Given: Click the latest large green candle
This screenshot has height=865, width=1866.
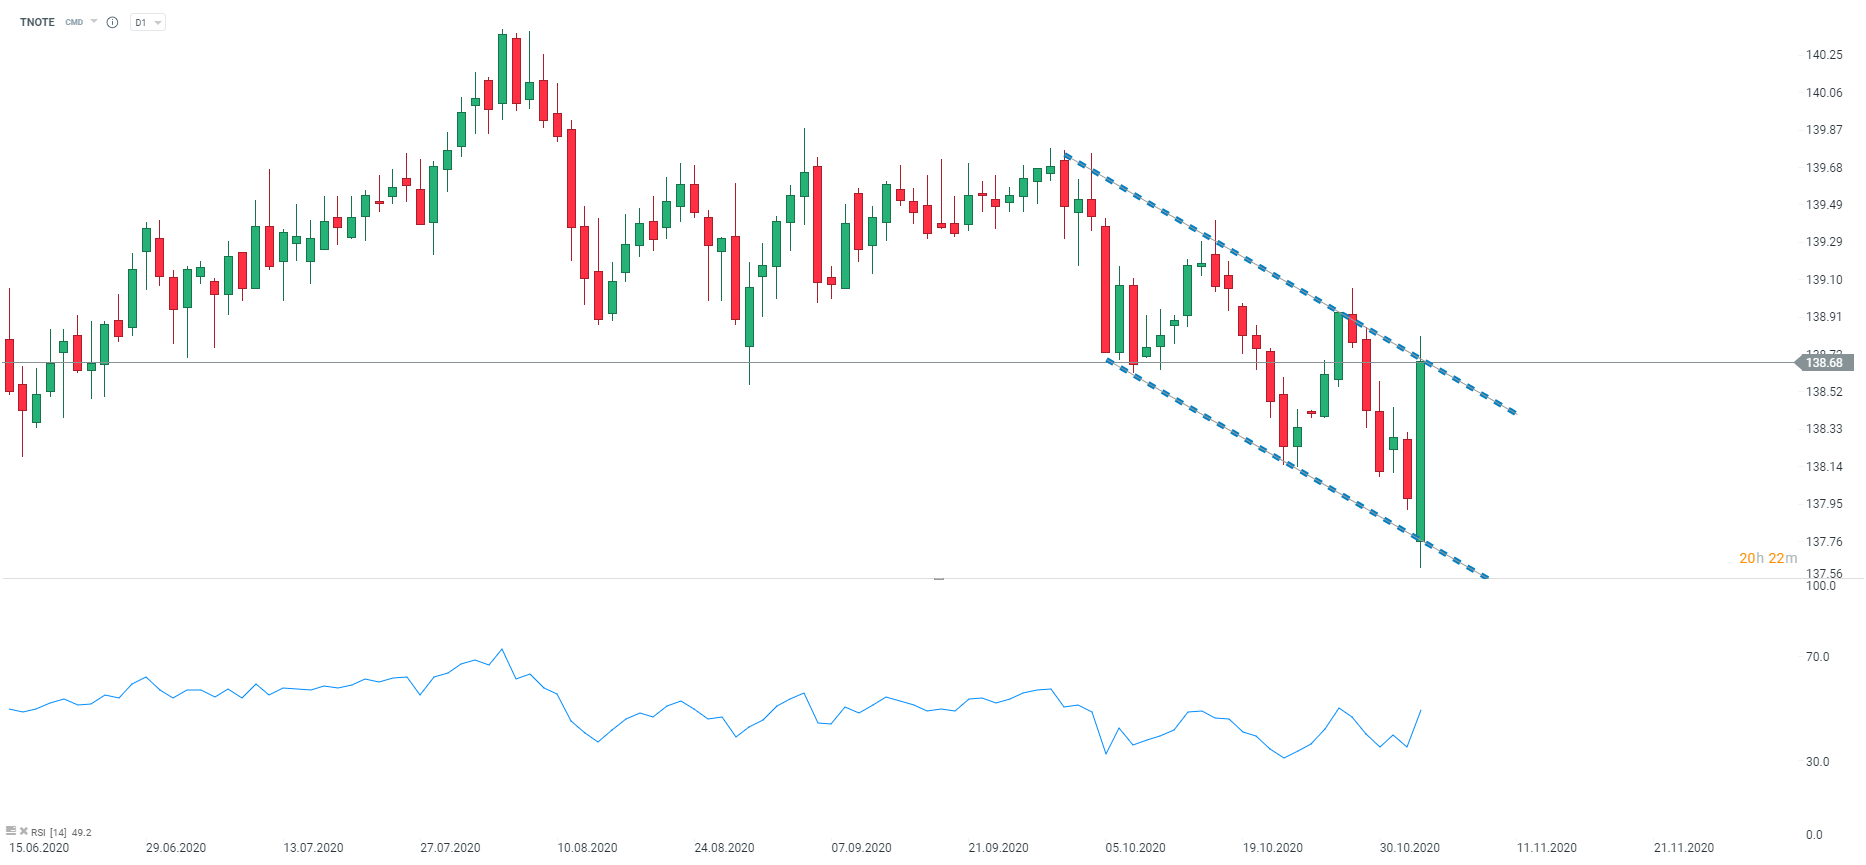Looking at the screenshot, I should pyautogui.click(x=1420, y=450).
